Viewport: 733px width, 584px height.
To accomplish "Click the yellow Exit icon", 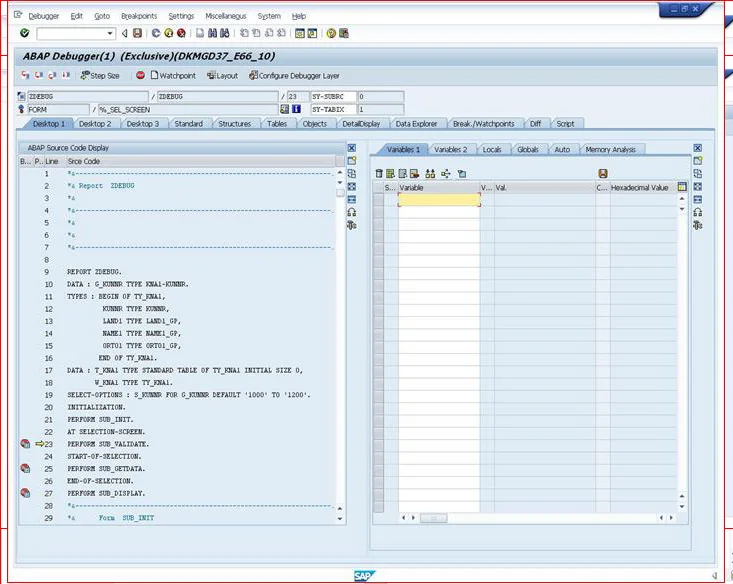I will (x=169, y=33).
